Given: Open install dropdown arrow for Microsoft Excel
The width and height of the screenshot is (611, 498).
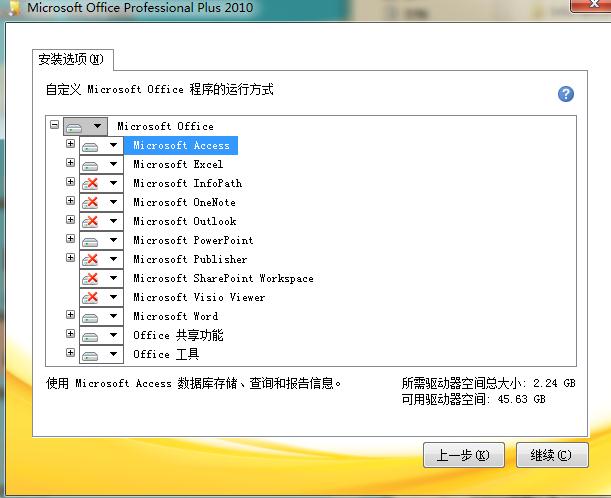Looking at the screenshot, I should (x=113, y=164).
